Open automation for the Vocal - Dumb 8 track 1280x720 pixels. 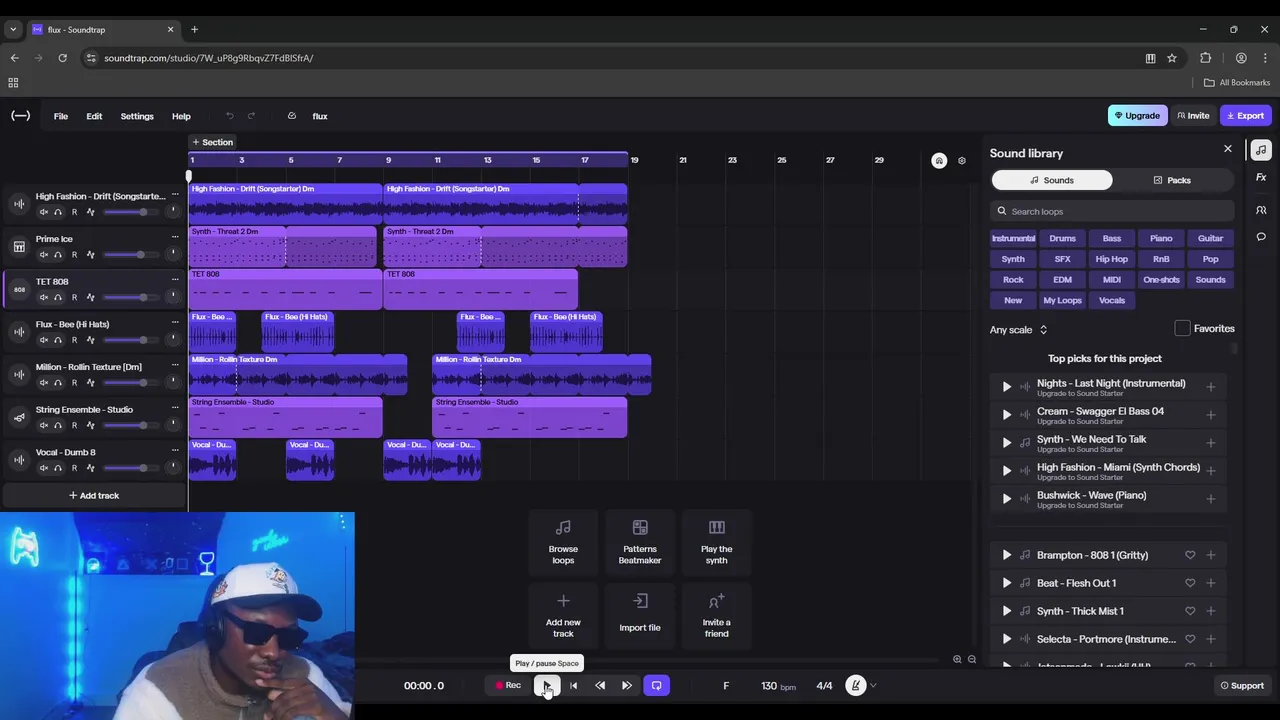point(90,468)
